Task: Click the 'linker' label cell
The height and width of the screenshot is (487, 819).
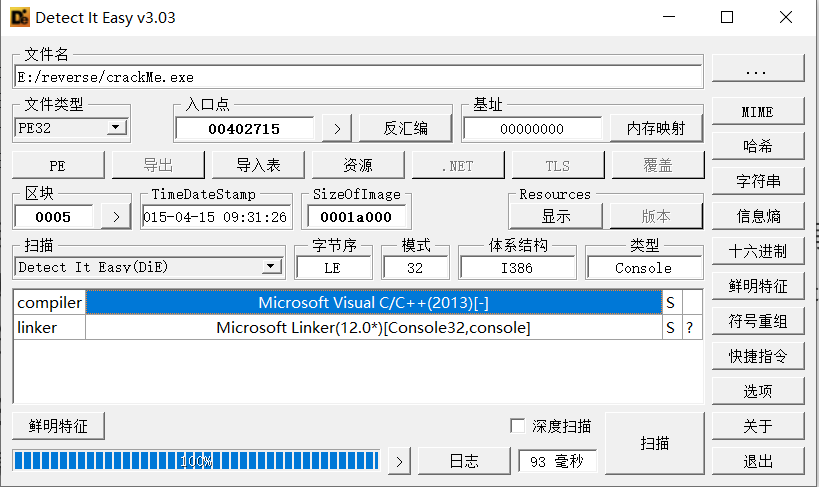Action: tap(49, 328)
